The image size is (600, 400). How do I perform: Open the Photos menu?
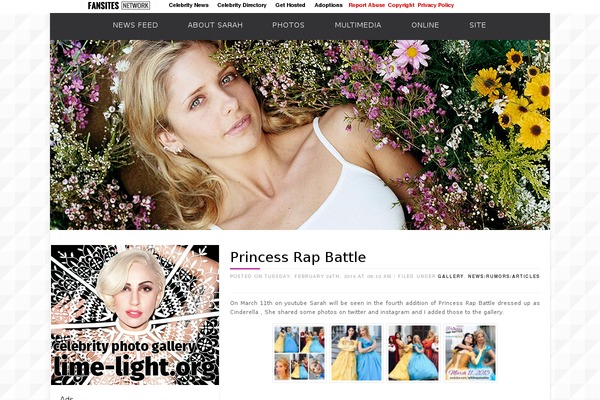tap(288, 25)
